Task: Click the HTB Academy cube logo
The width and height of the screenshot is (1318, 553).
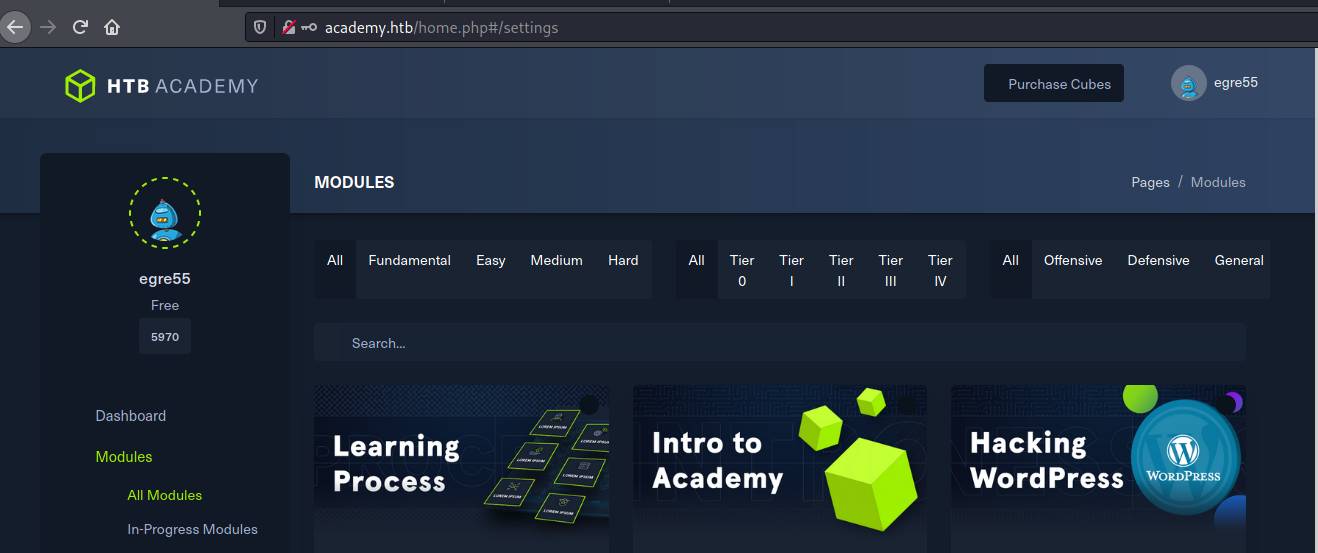Action: coord(80,86)
